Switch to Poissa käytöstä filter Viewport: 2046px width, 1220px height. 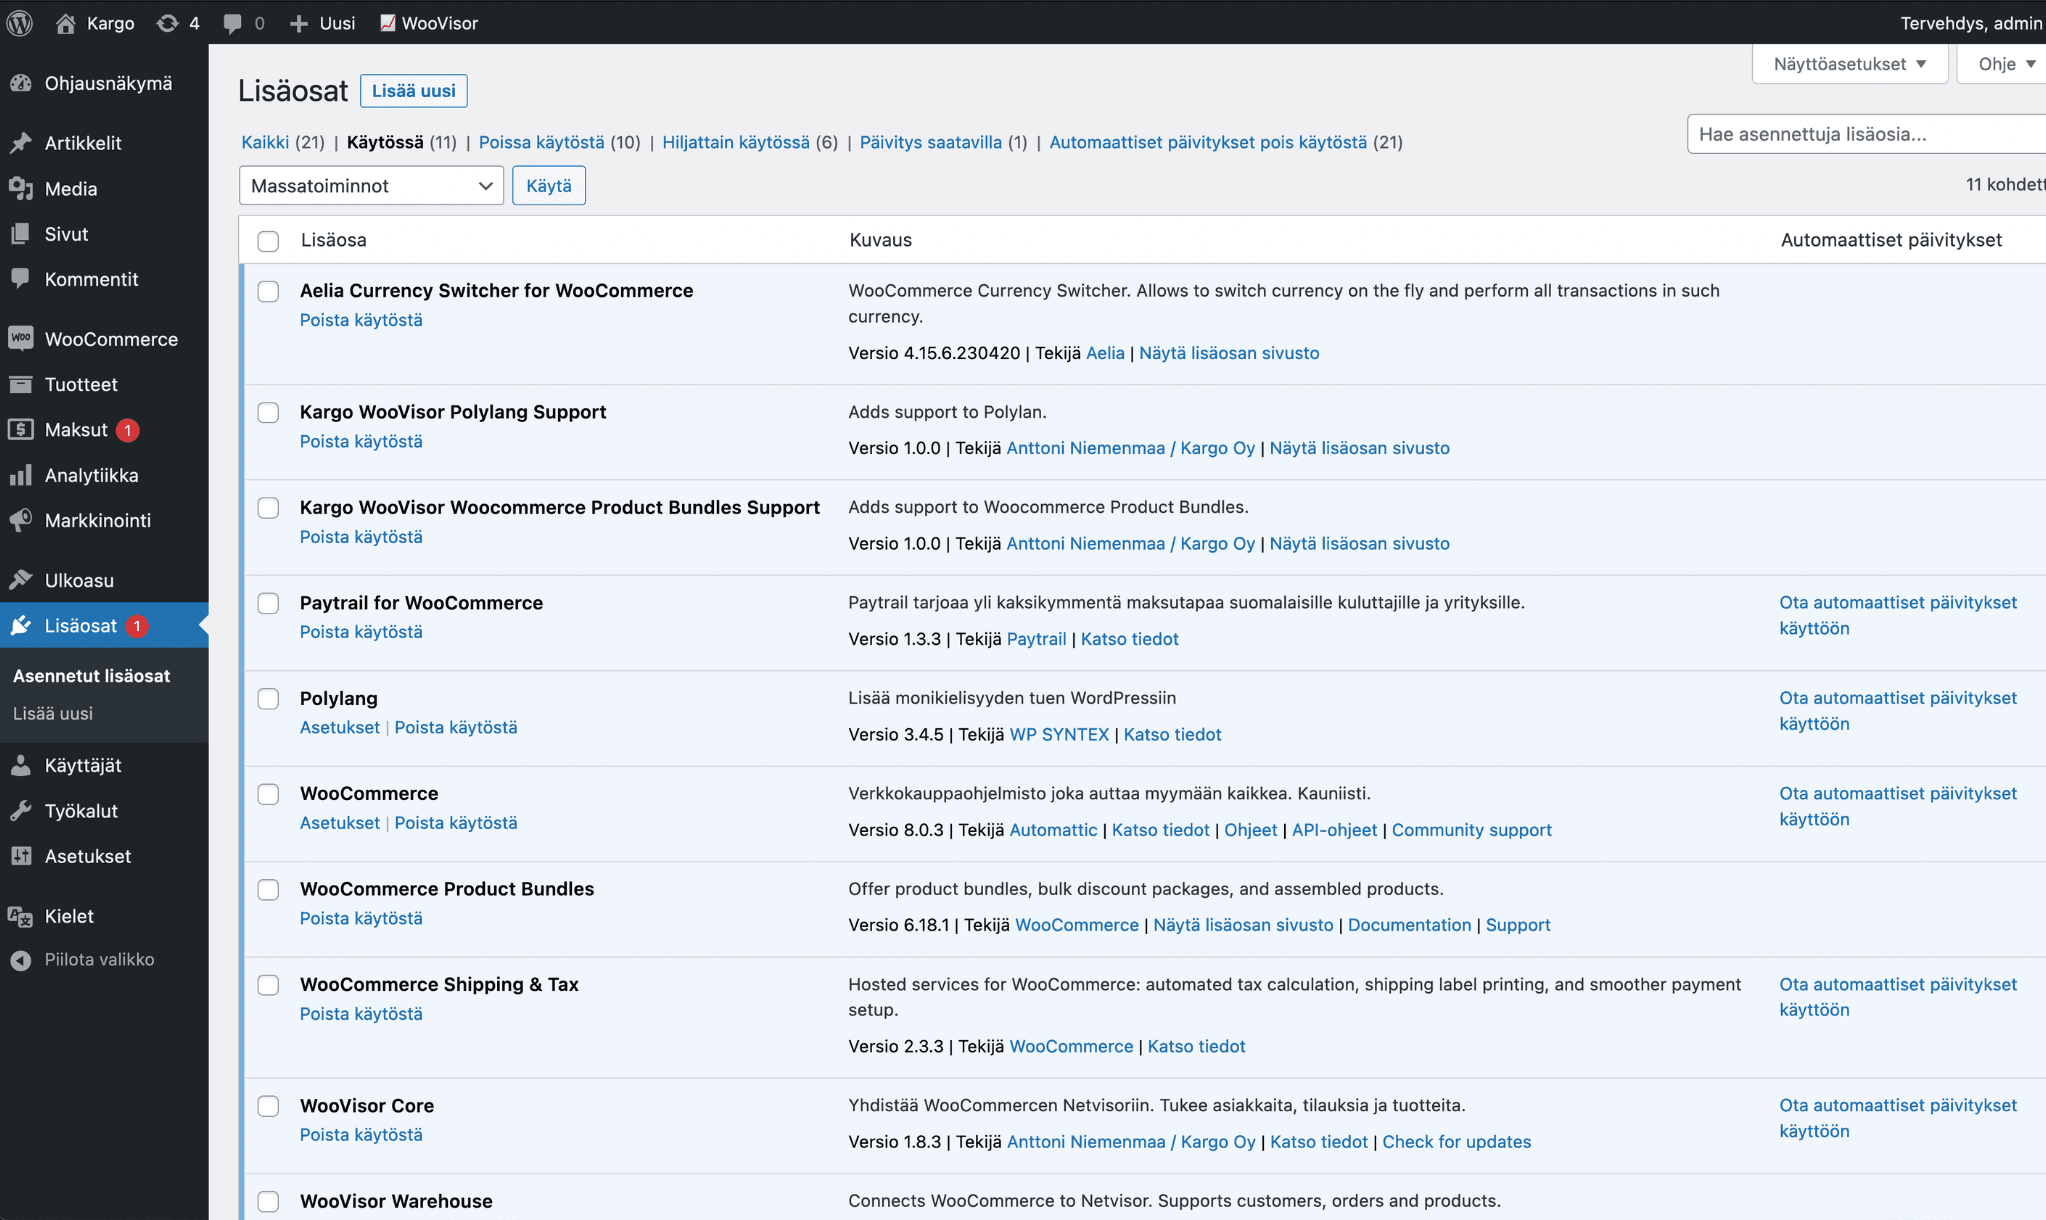[541, 142]
